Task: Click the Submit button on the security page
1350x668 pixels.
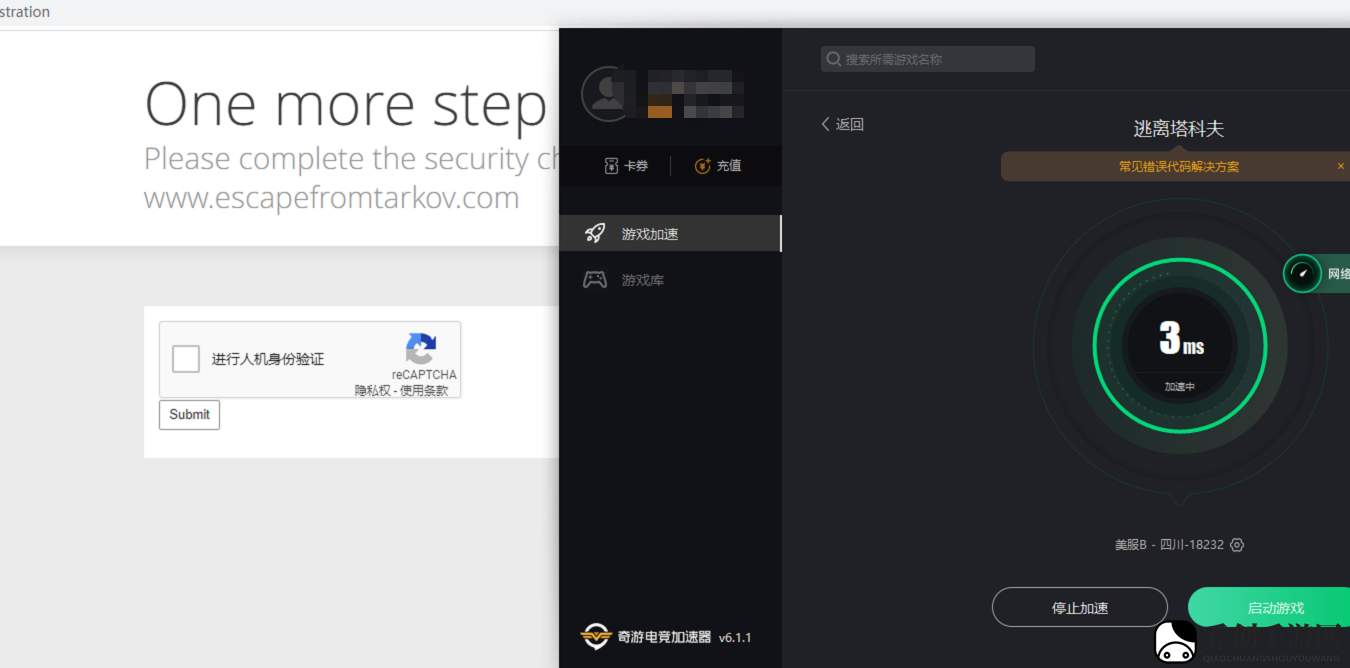Action: pos(189,415)
